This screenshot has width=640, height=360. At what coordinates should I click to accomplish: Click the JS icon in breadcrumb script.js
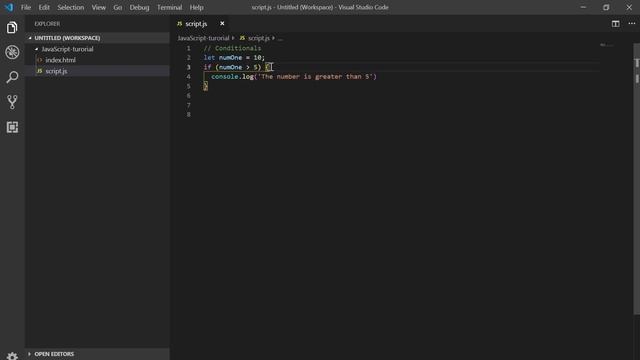[x=242, y=38]
